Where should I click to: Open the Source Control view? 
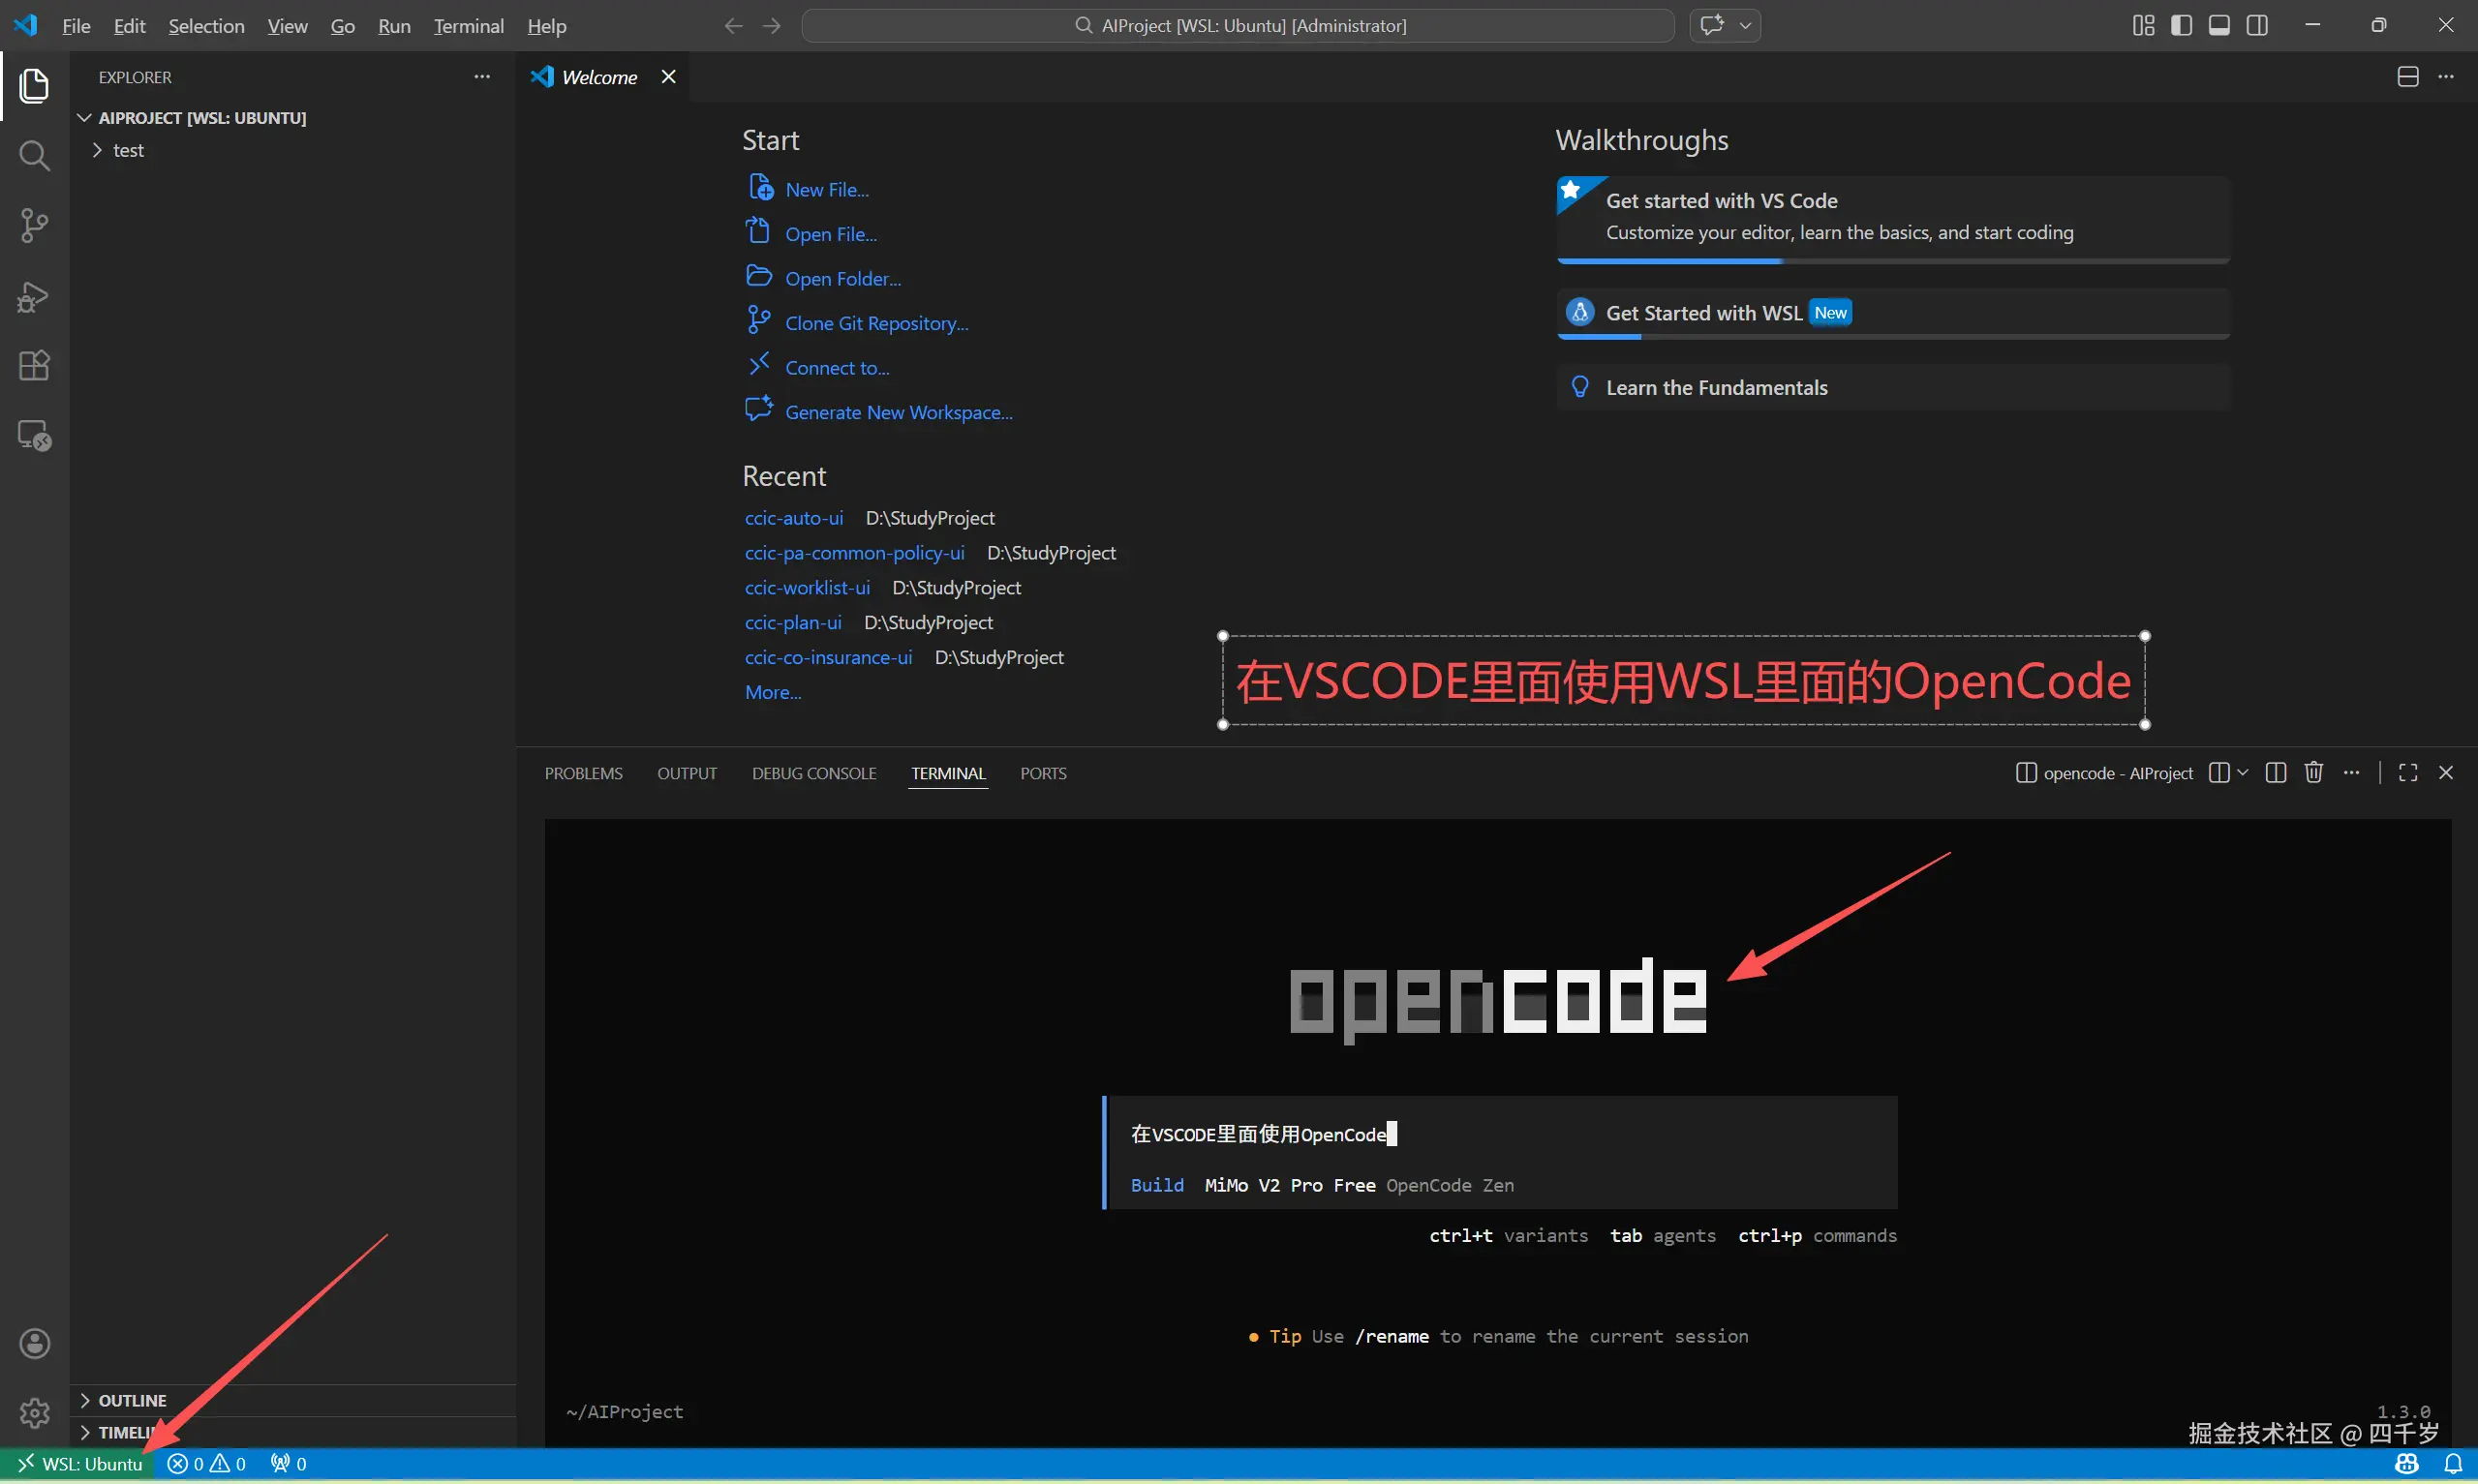click(x=34, y=225)
